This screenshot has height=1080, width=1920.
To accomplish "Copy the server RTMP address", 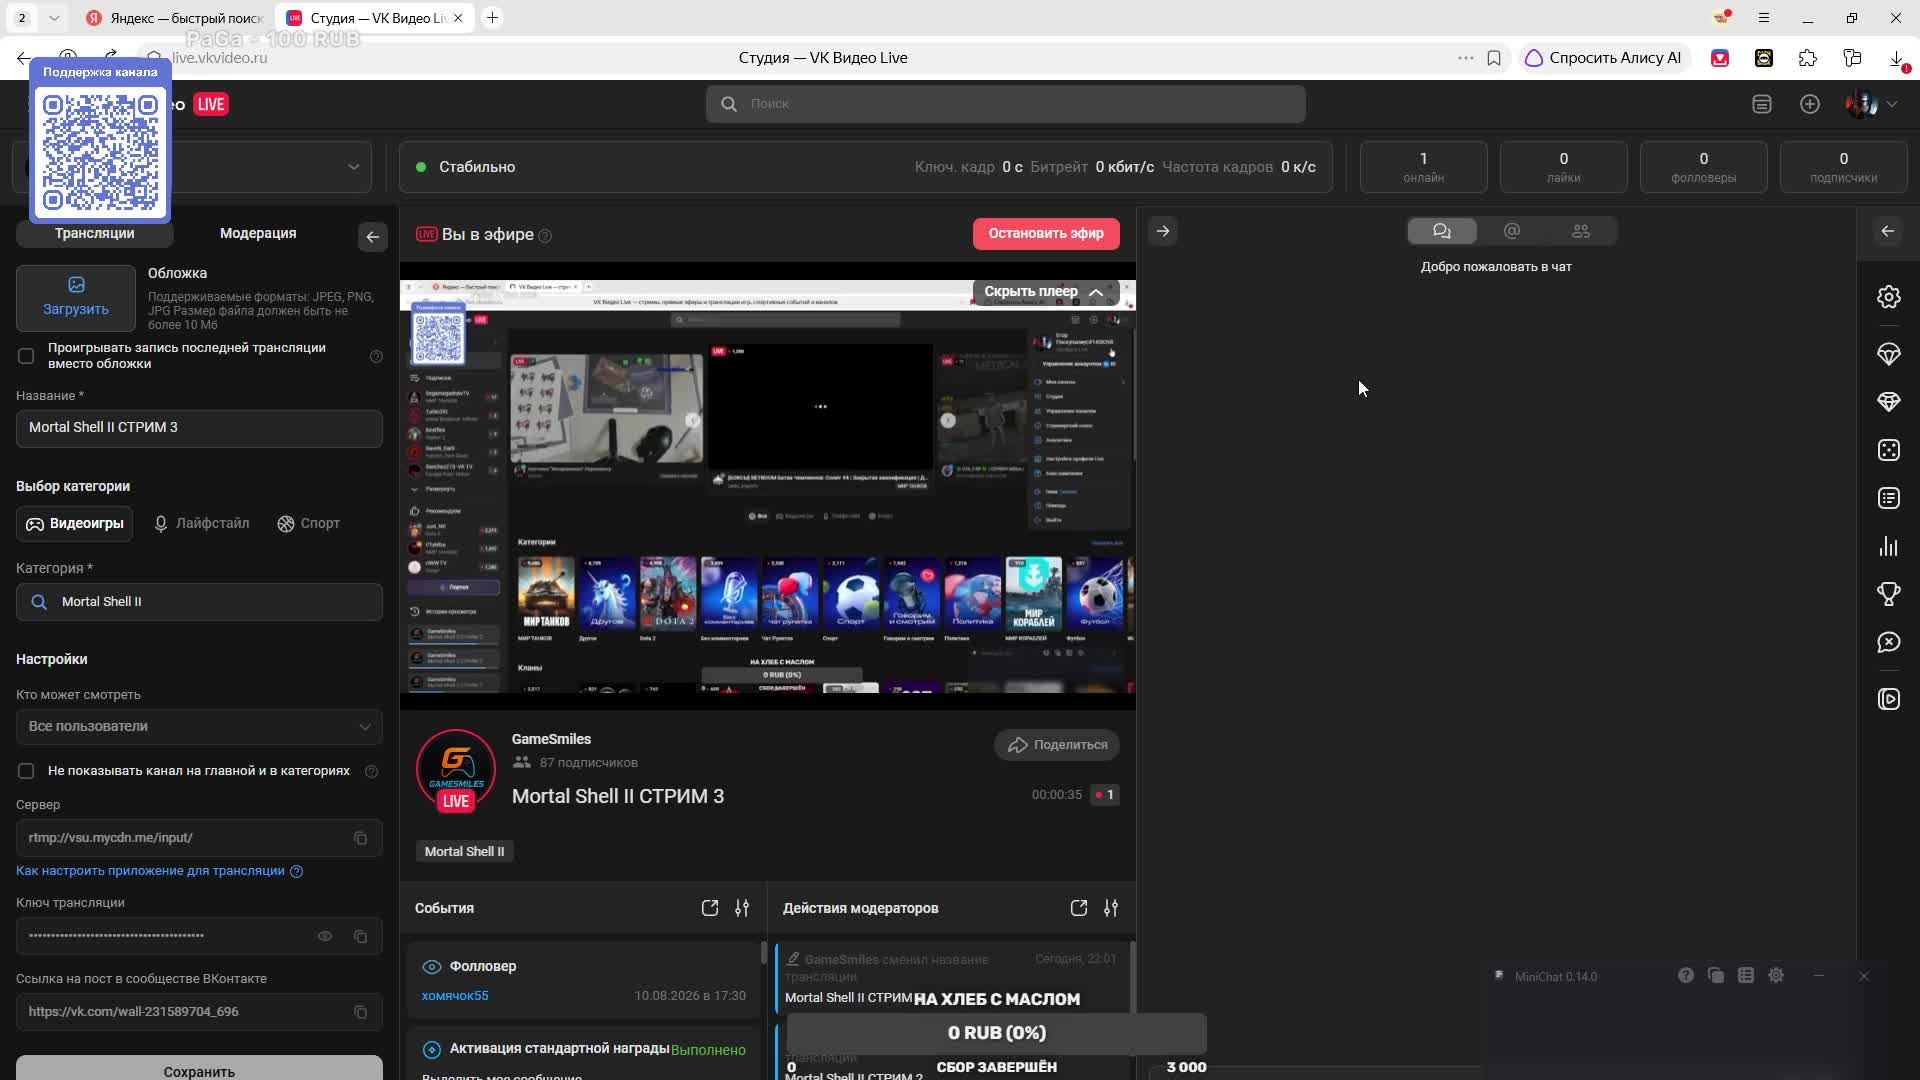I will coord(360,838).
